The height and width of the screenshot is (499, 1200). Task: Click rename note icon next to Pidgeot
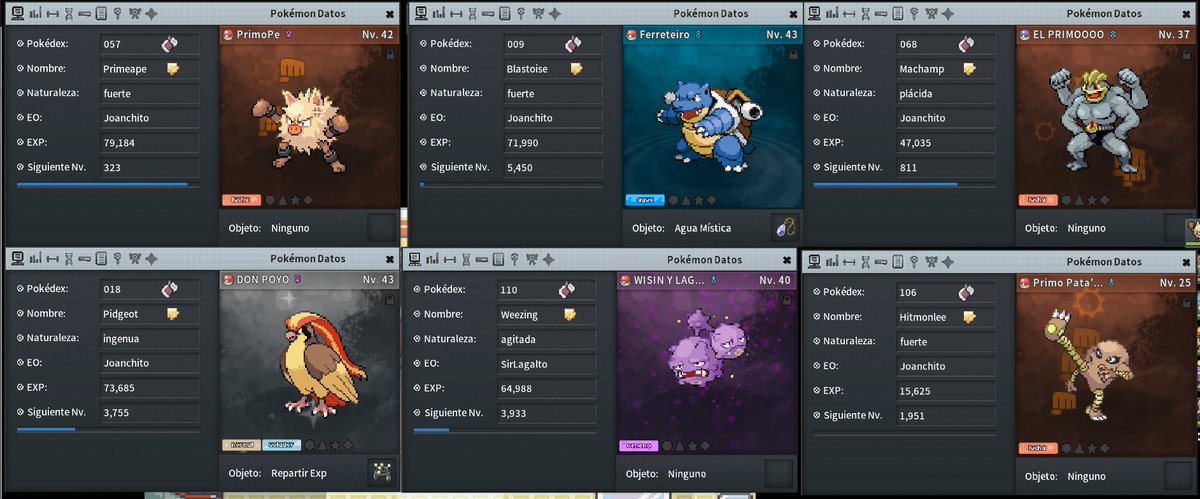point(173,314)
